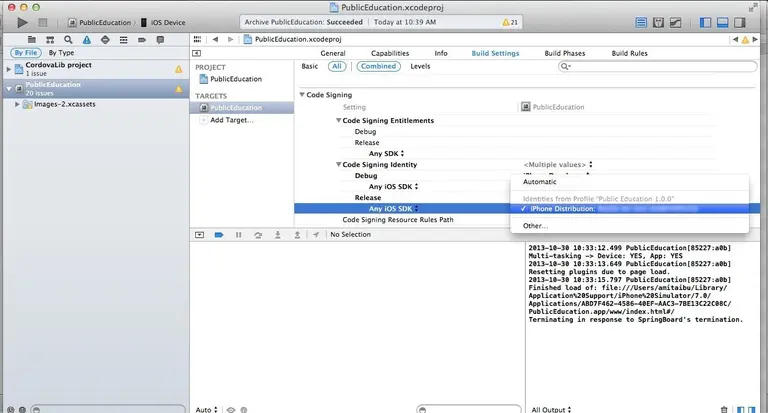This screenshot has width=768, height=413.
Task: Open the Log navigator speech-bubble icon
Action: click(160, 40)
